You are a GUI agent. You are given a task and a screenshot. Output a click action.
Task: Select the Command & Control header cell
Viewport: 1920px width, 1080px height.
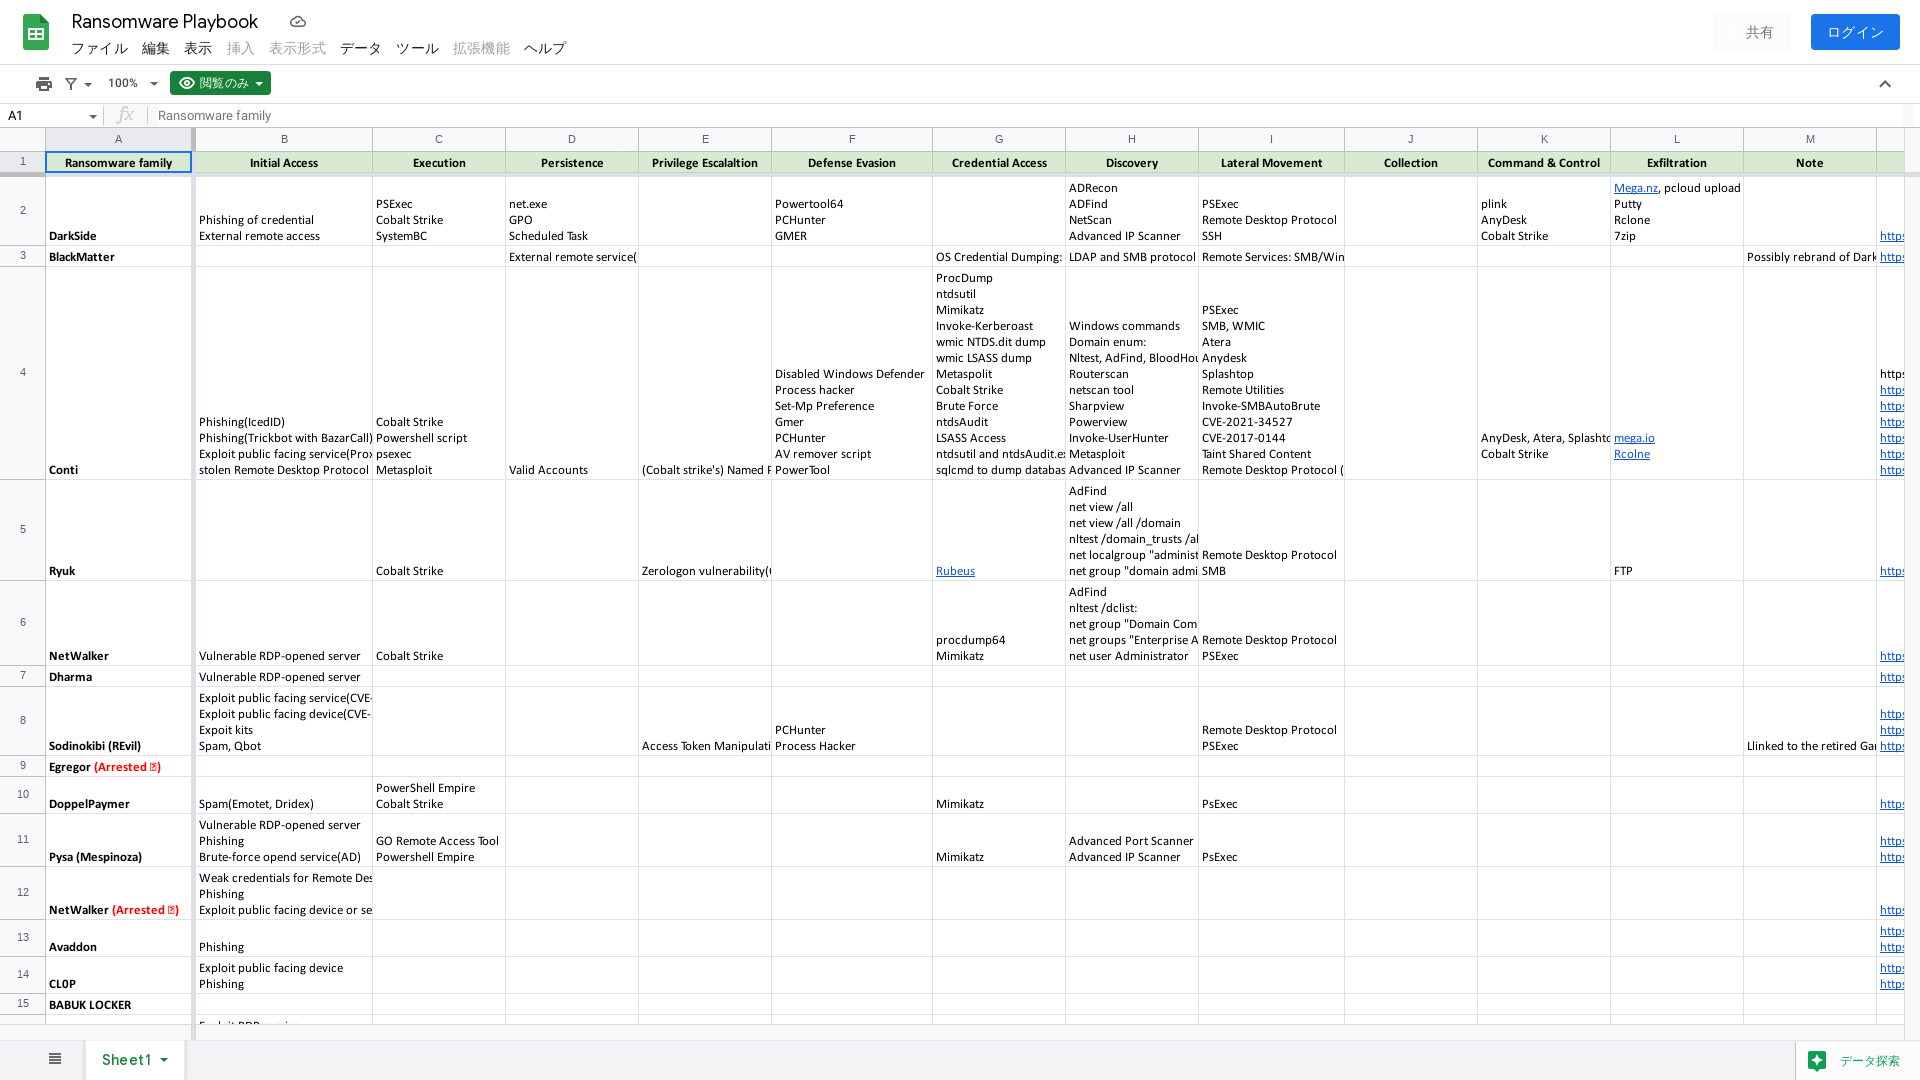click(x=1544, y=163)
